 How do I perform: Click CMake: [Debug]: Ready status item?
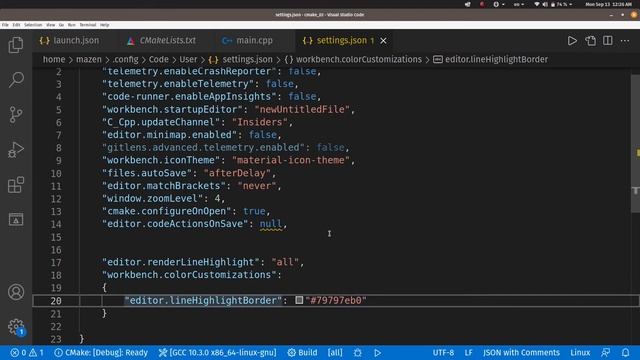[x=101, y=353]
